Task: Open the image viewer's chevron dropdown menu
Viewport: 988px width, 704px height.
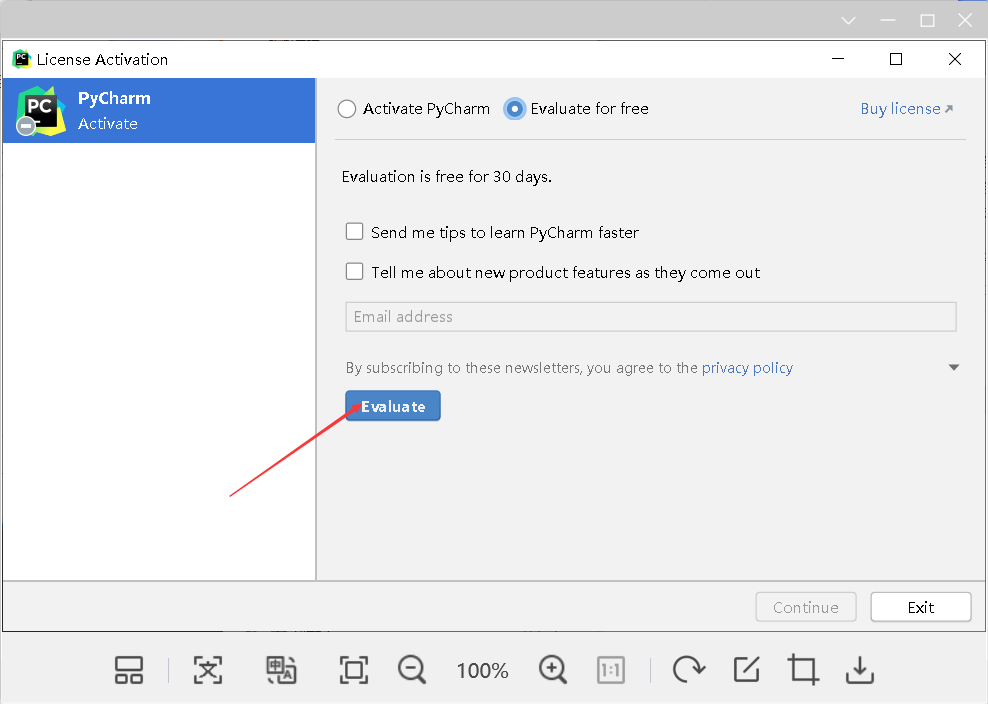Action: tap(849, 21)
